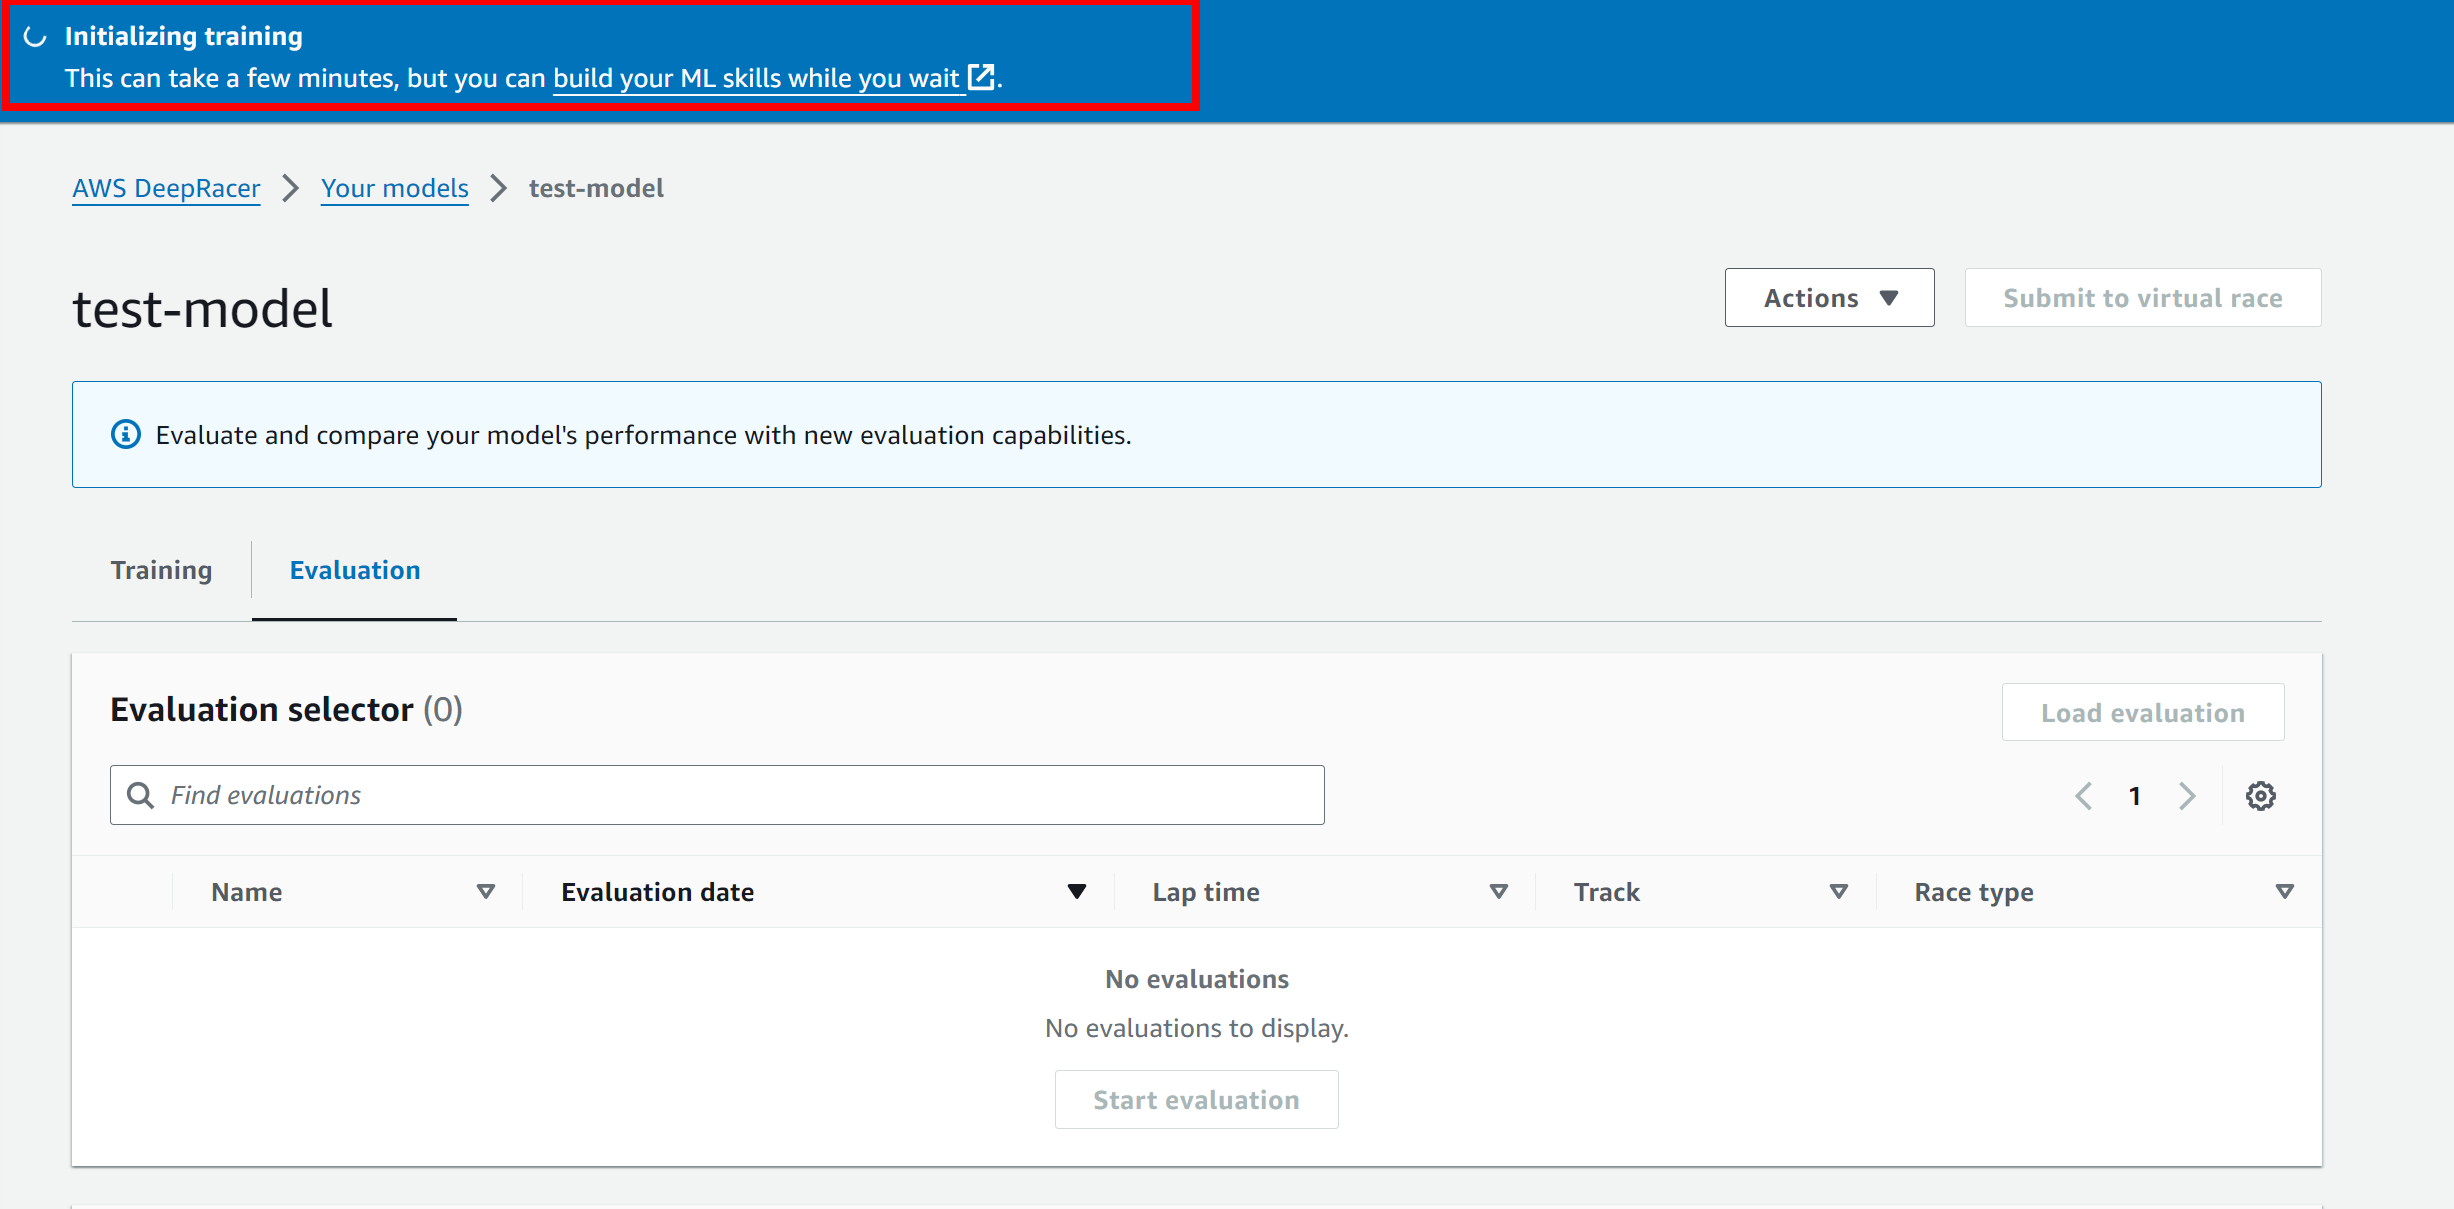This screenshot has width=2454, height=1209.
Task: Switch to the Training tab
Action: point(161,570)
